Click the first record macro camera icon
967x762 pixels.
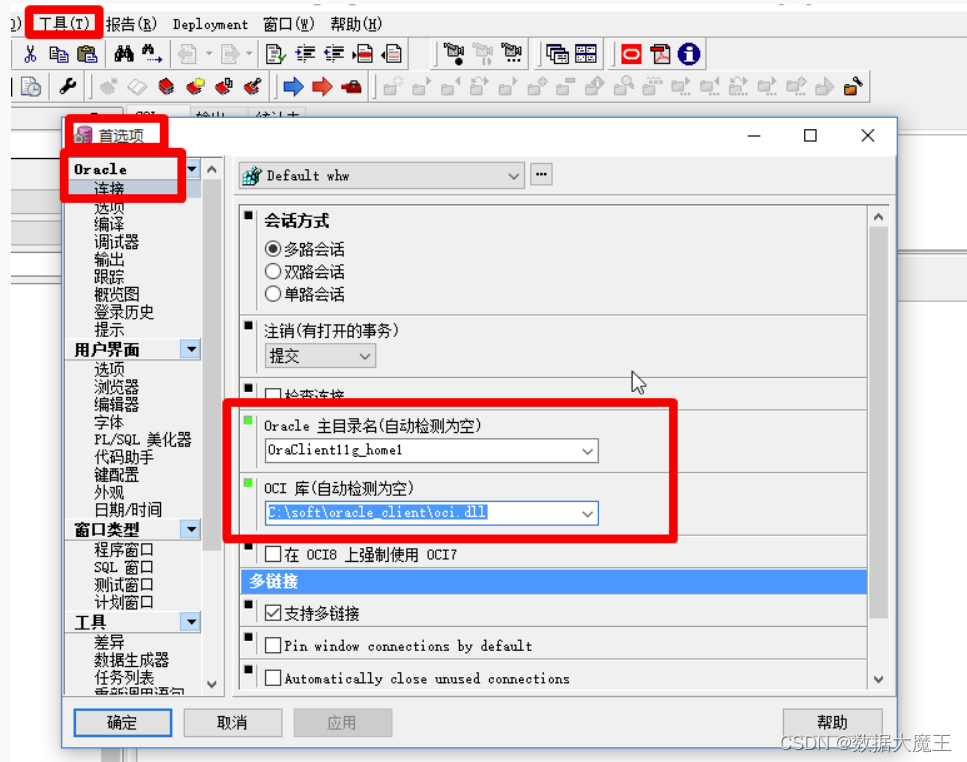point(453,54)
